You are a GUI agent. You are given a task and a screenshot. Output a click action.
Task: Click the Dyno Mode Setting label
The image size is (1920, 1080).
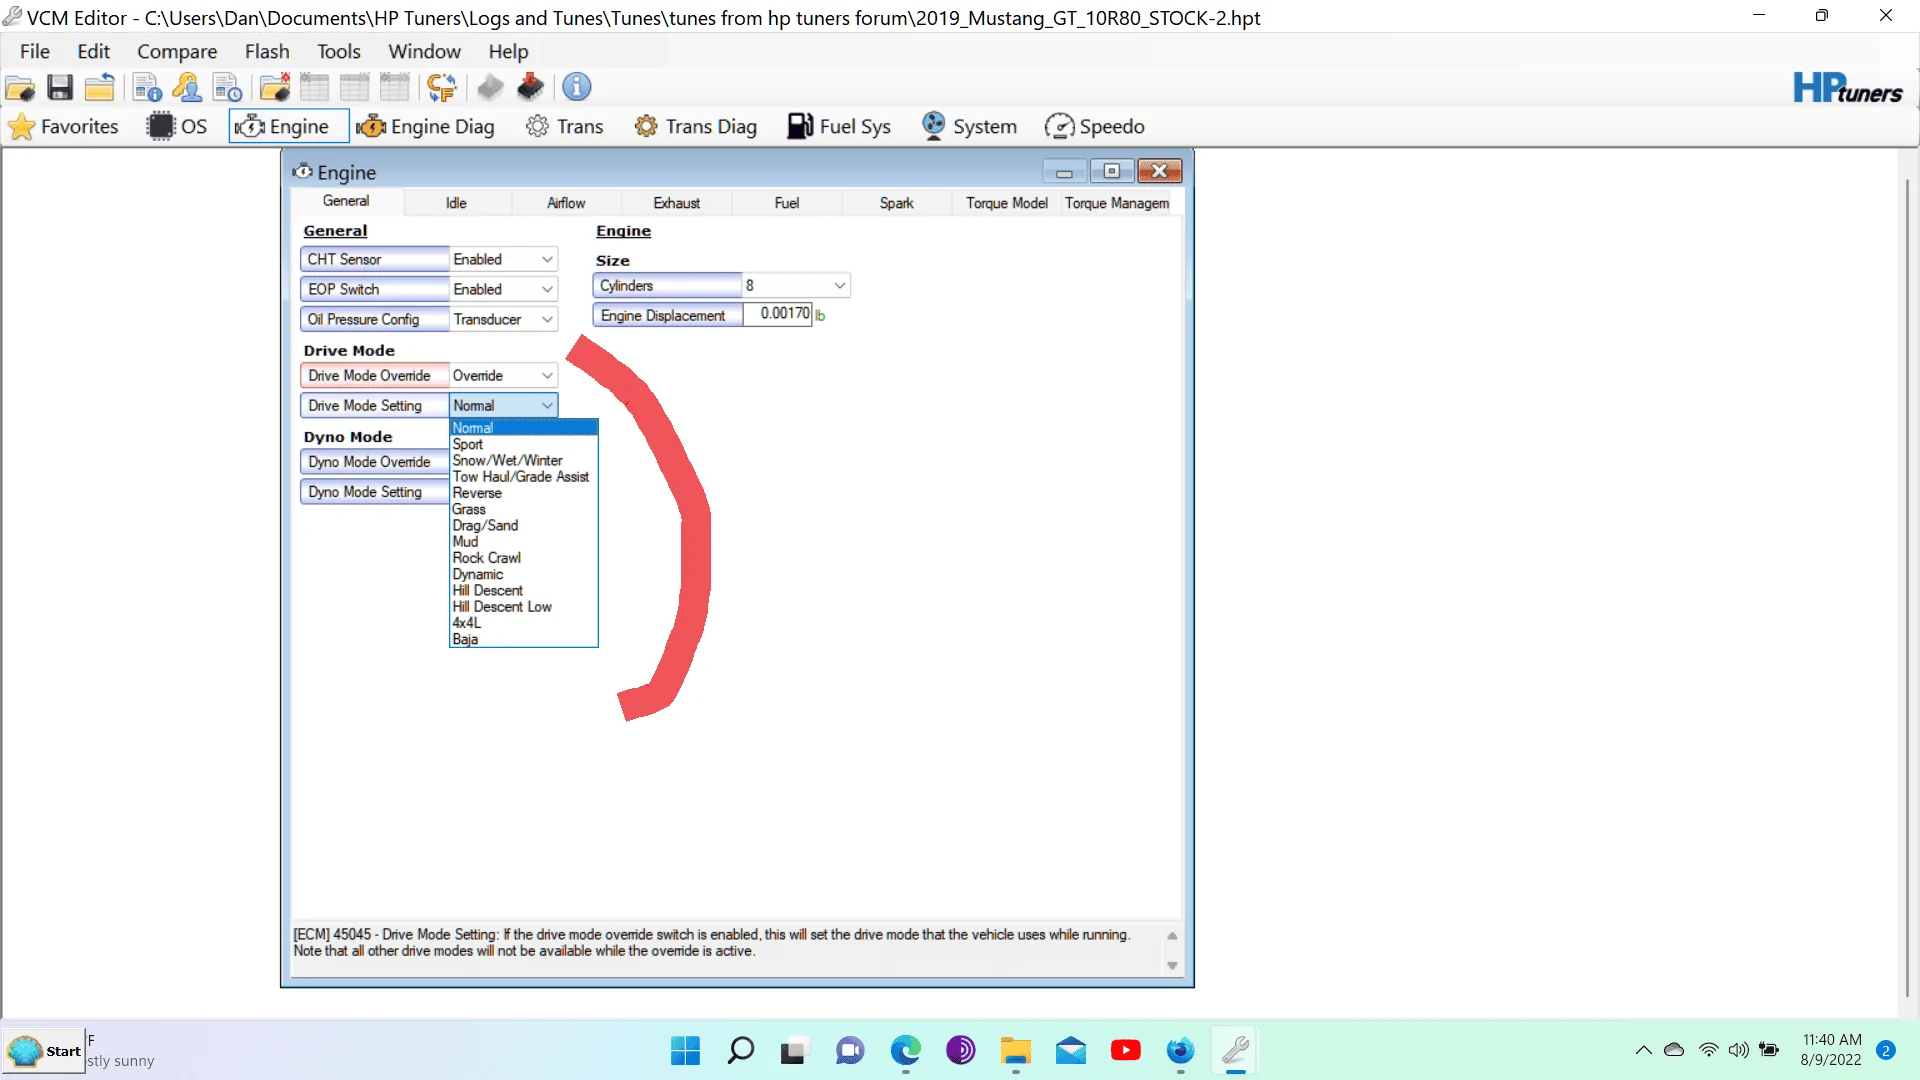375,492
